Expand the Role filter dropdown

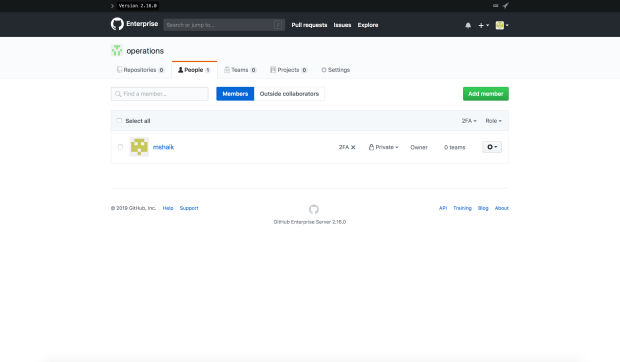pos(493,121)
